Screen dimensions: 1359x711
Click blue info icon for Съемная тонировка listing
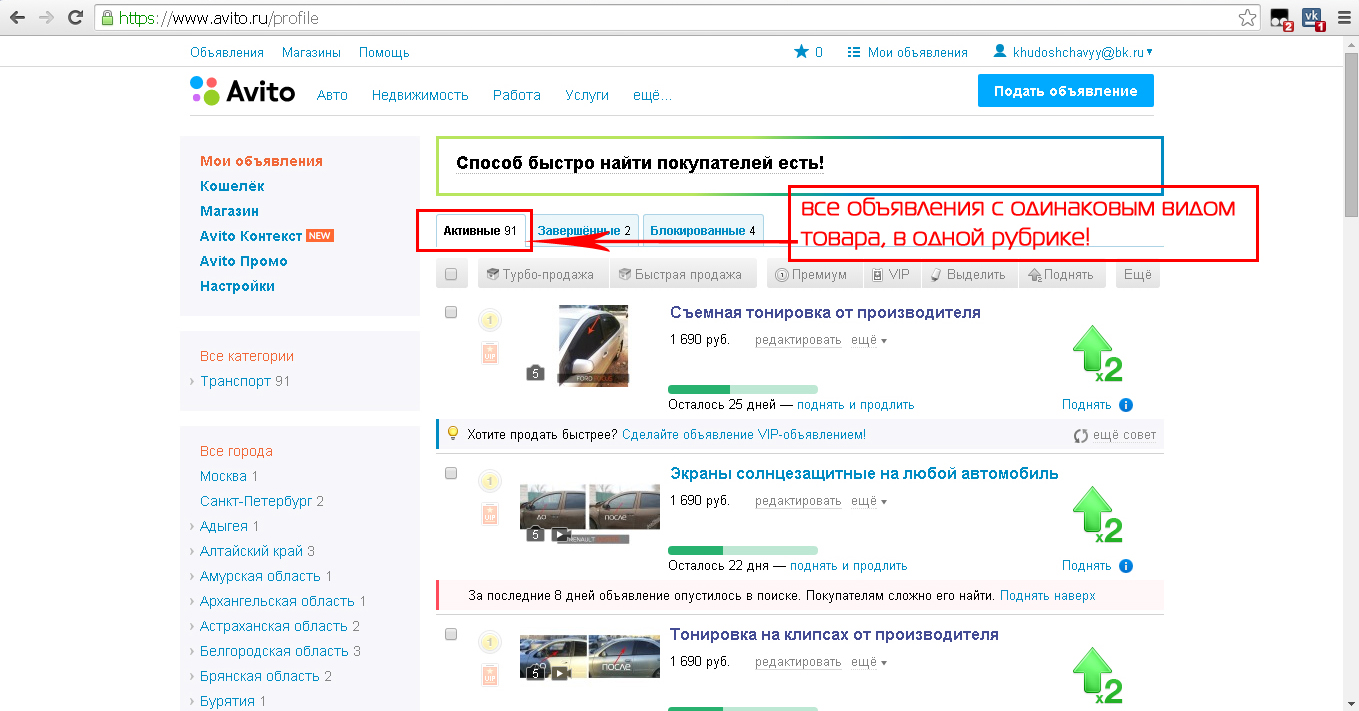(x=1125, y=405)
